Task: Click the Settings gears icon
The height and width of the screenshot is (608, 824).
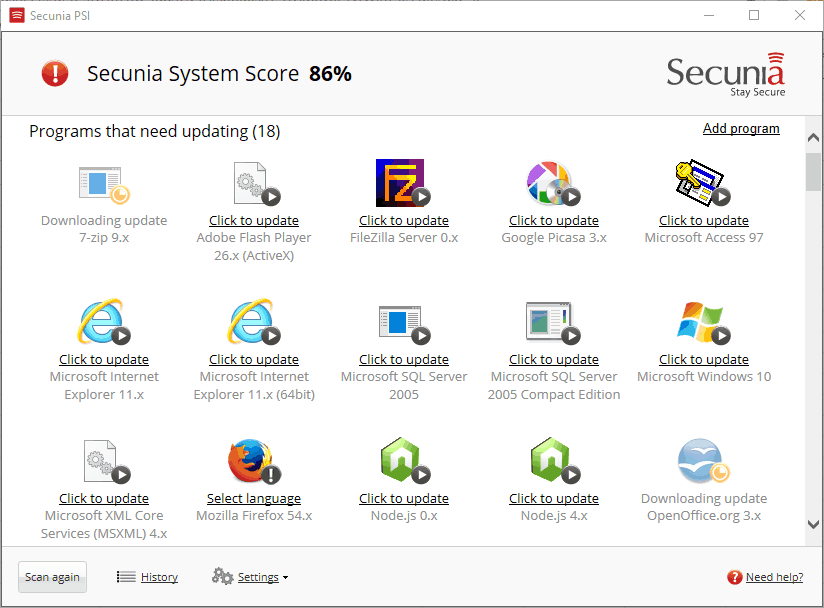Action: (x=222, y=576)
